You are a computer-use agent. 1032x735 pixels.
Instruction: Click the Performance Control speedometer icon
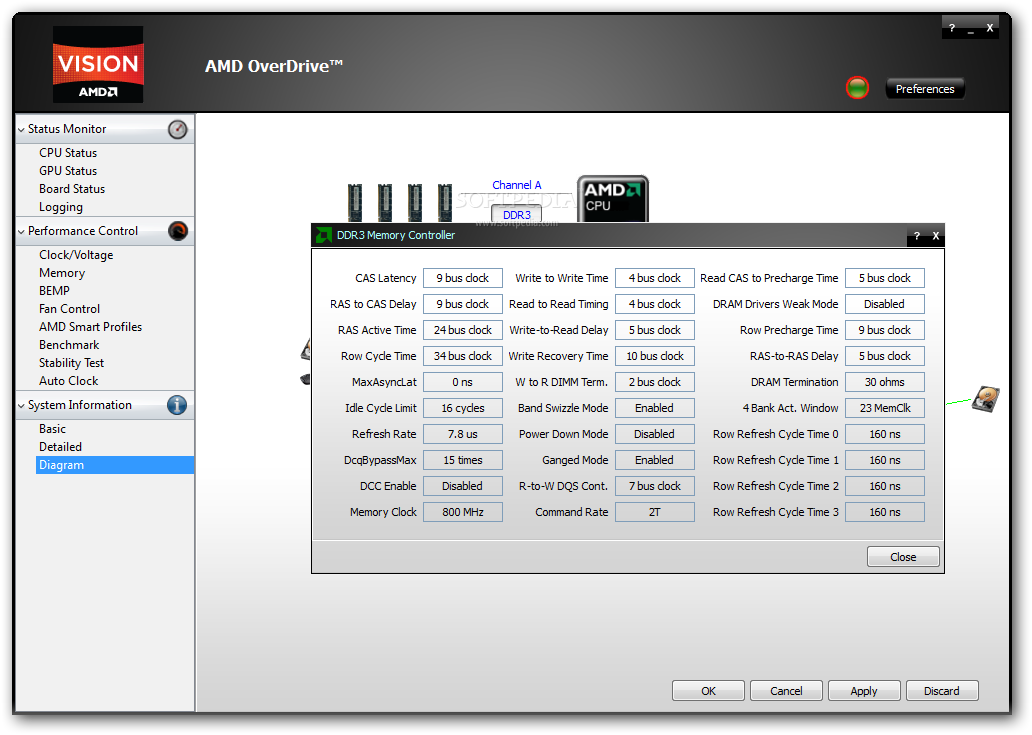point(178,231)
